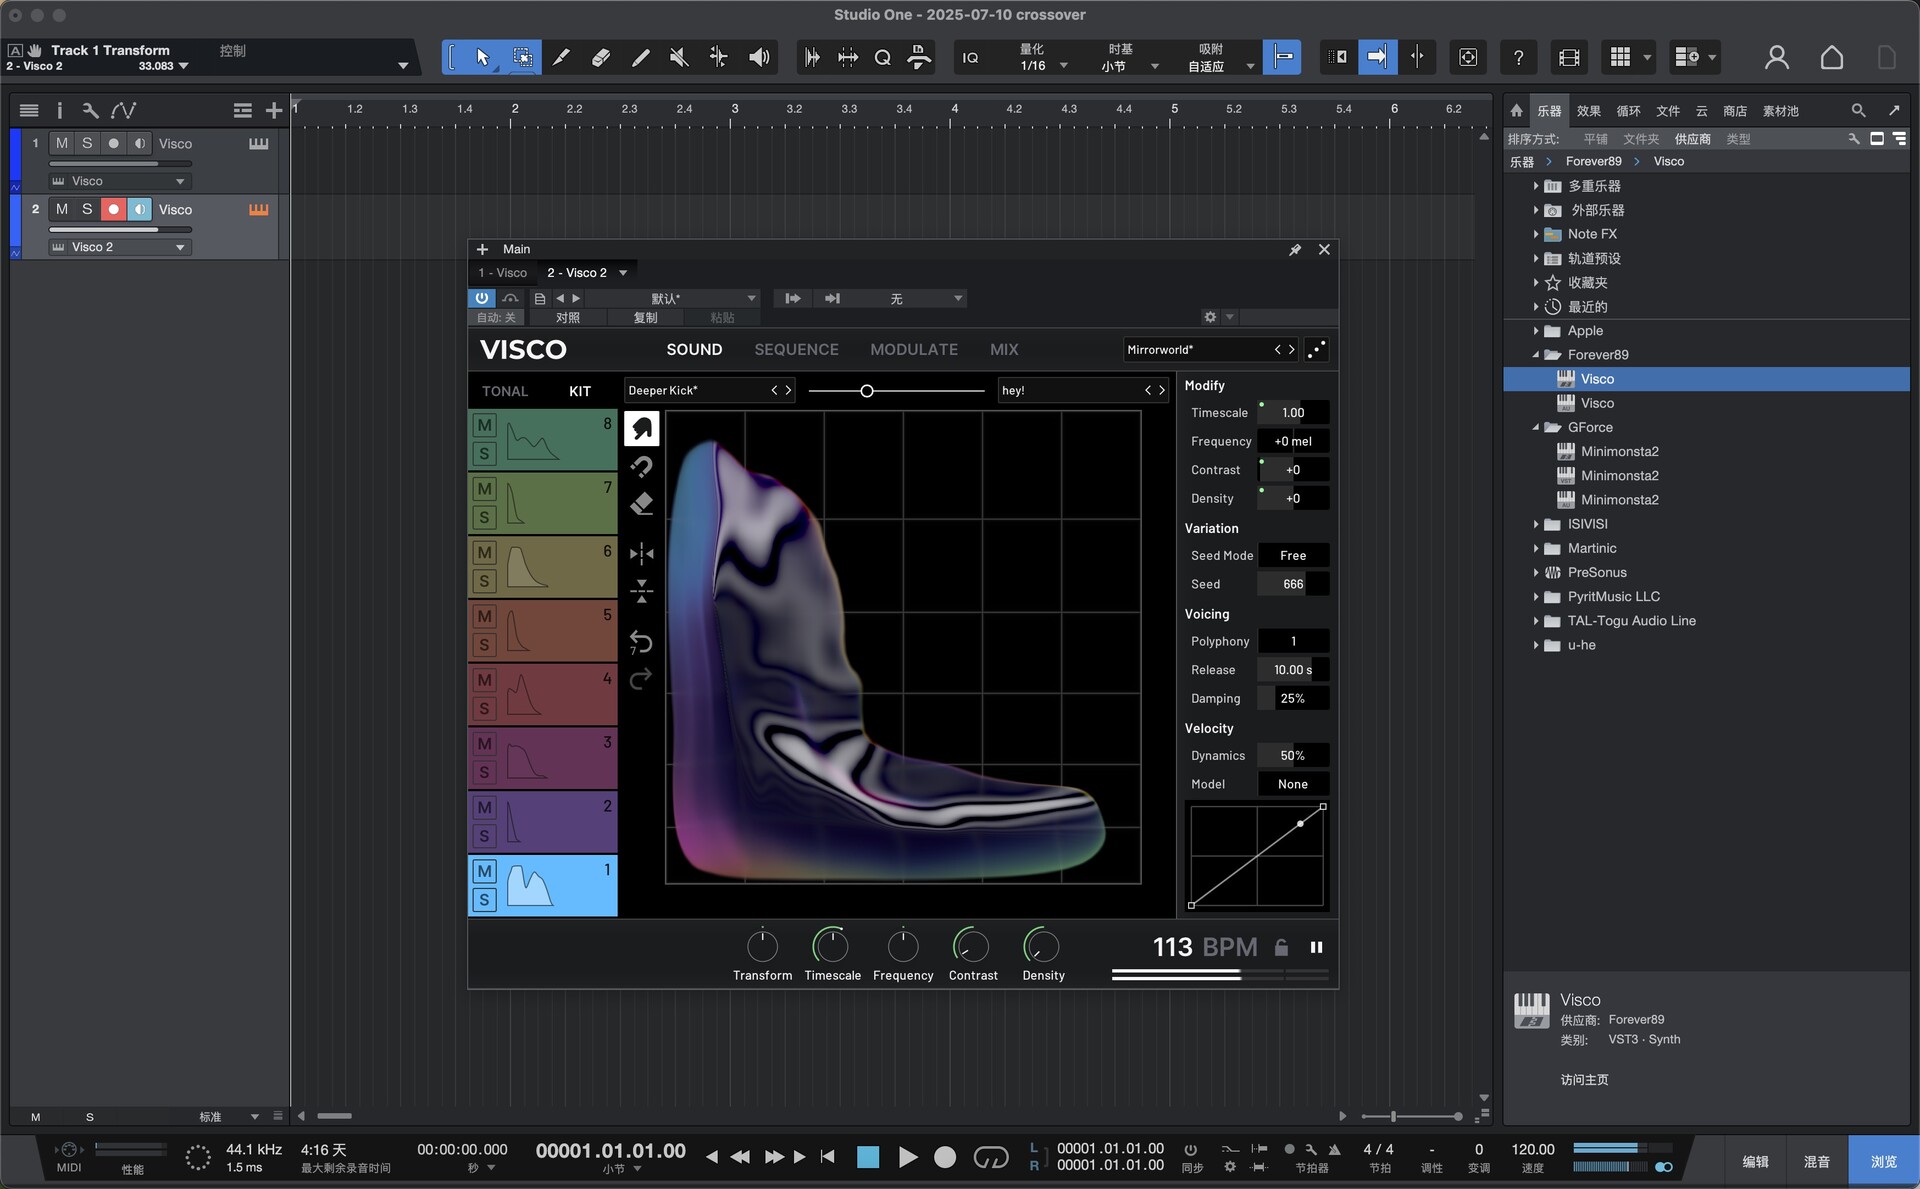Mute Visco kit layer 8

point(484,425)
